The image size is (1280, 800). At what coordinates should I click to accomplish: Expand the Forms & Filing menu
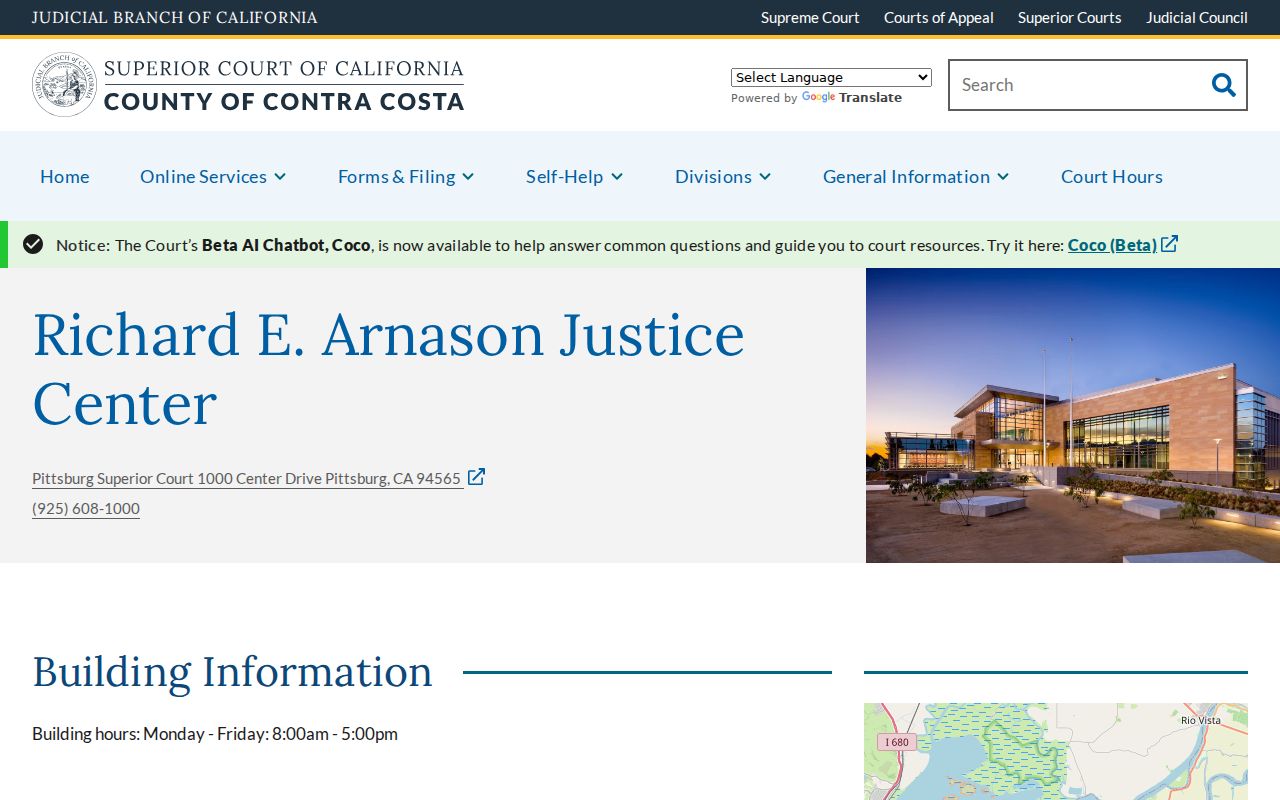(406, 176)
